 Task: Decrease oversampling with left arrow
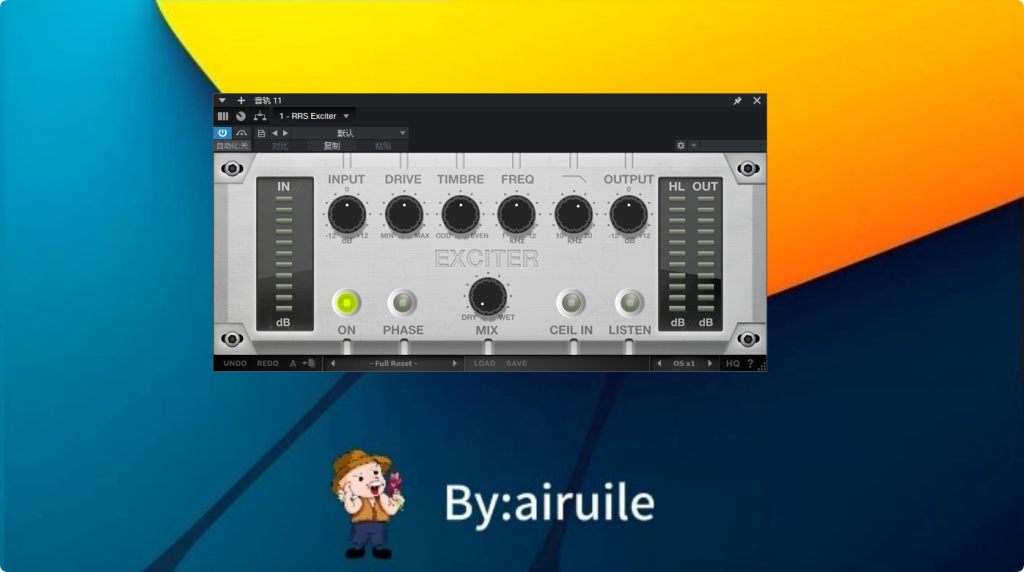point(659,364)
